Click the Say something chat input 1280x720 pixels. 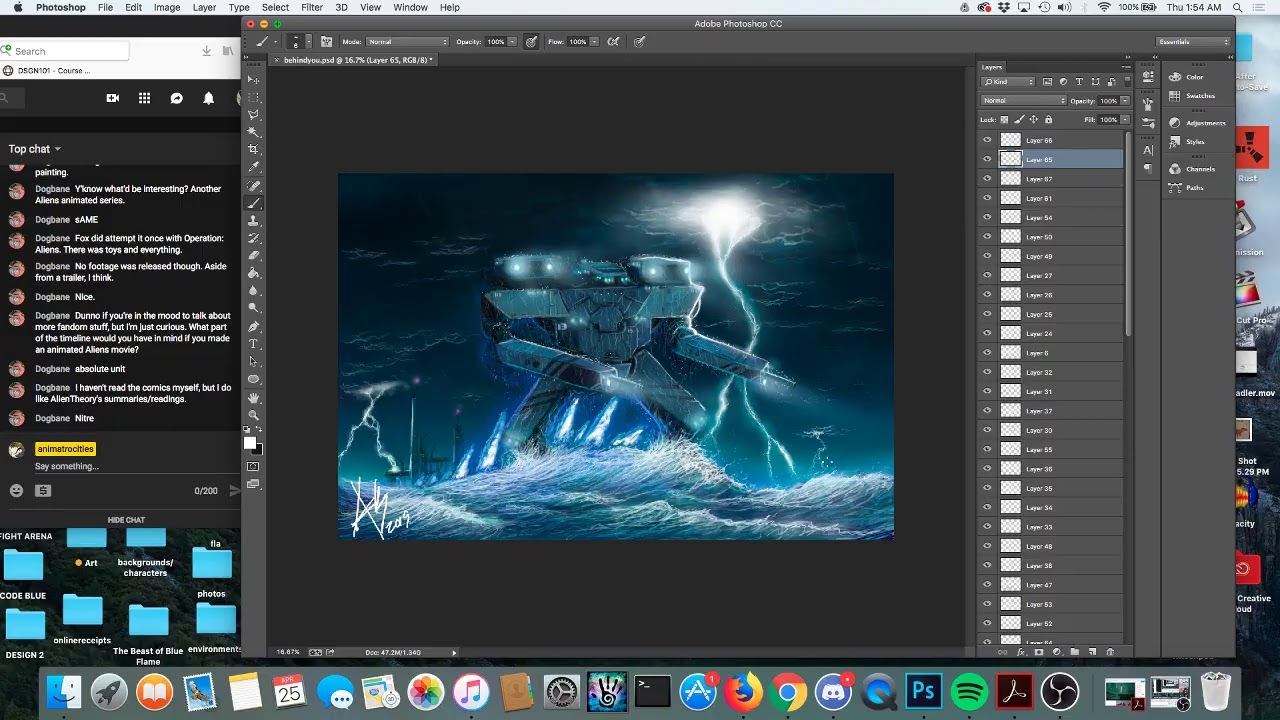(x=67, y=466)
